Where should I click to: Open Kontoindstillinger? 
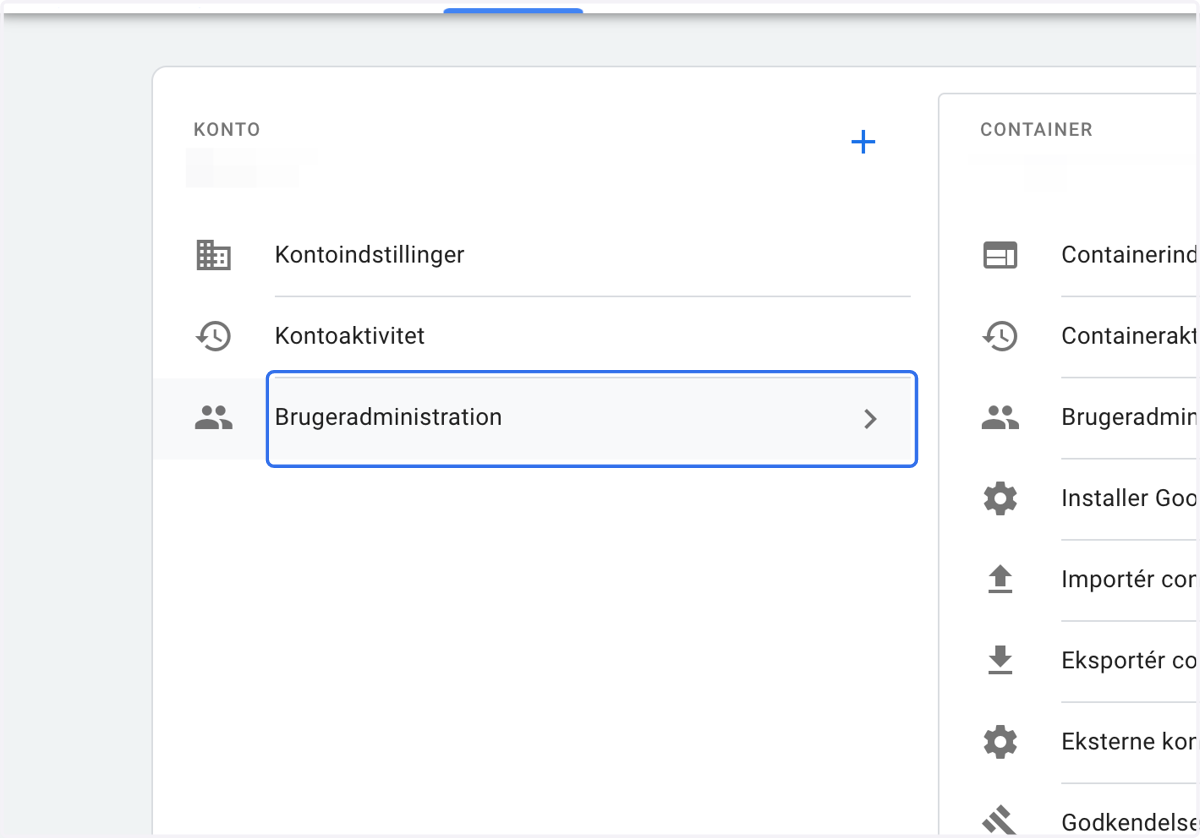[x=369, y=255]
